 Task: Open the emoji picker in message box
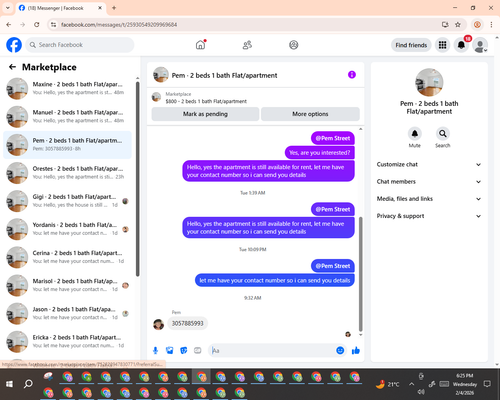click(340, 350)
